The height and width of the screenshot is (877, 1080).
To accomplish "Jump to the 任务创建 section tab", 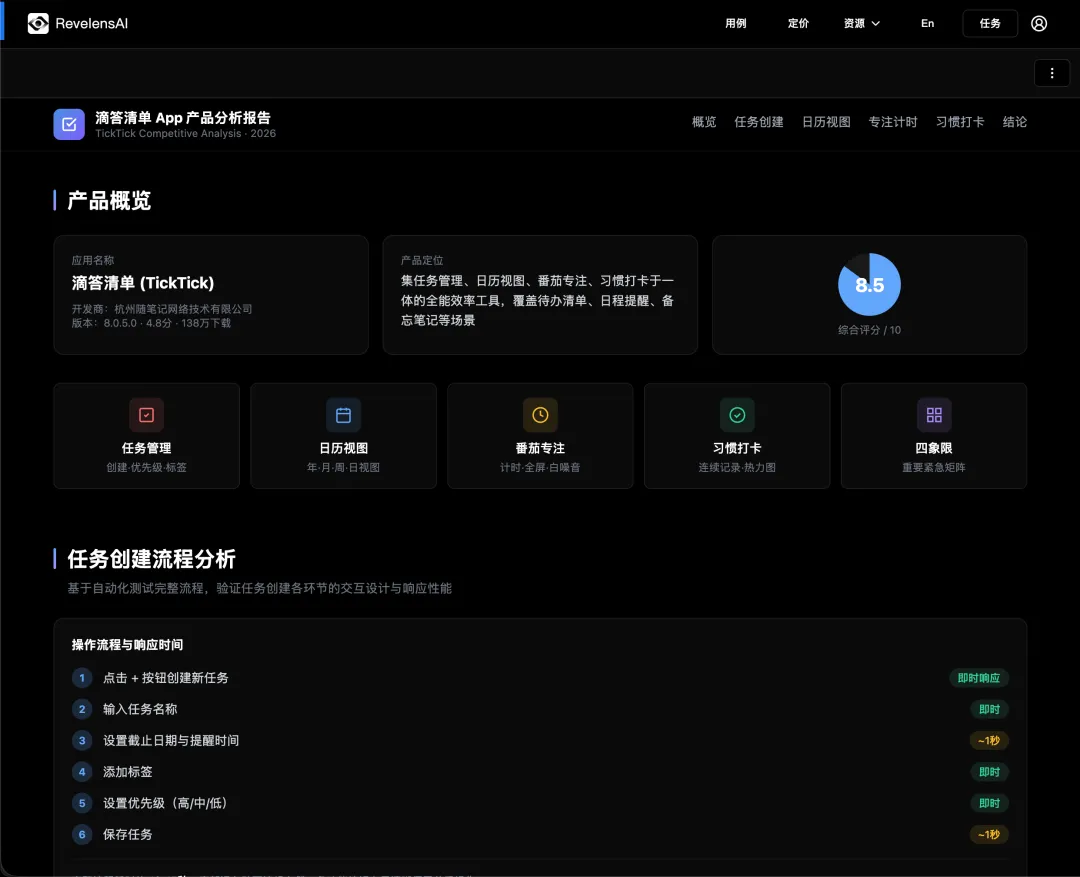I will click(x=759, y=122).
